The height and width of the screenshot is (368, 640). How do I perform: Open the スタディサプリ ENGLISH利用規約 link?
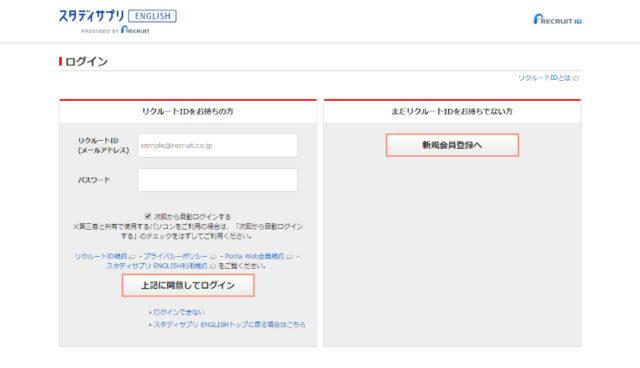coord(157,266)
